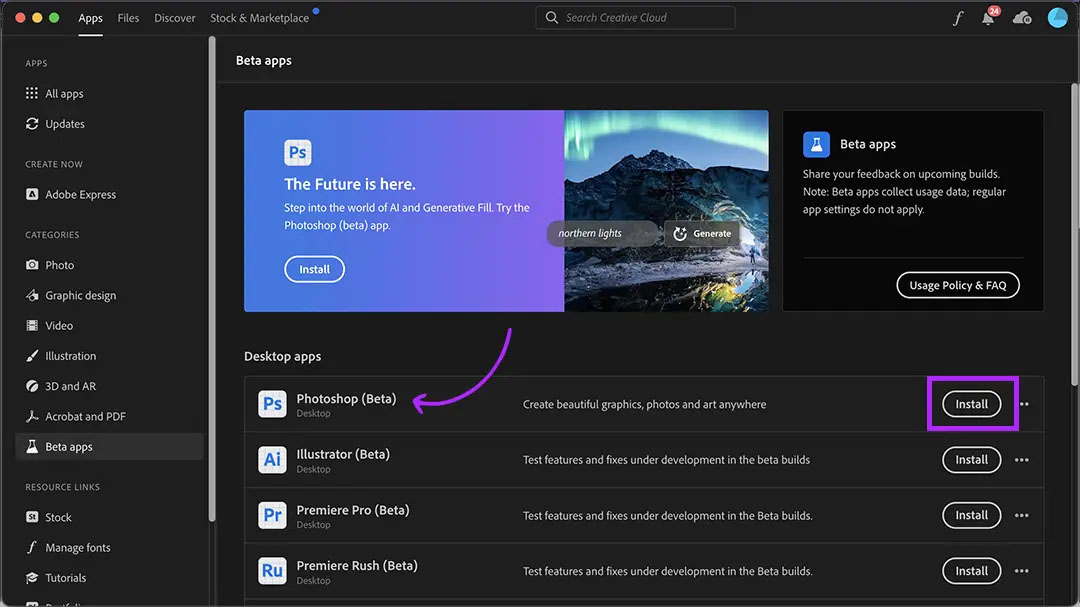
Task: Switch to the Apps tab
Action: click(90, 18)
